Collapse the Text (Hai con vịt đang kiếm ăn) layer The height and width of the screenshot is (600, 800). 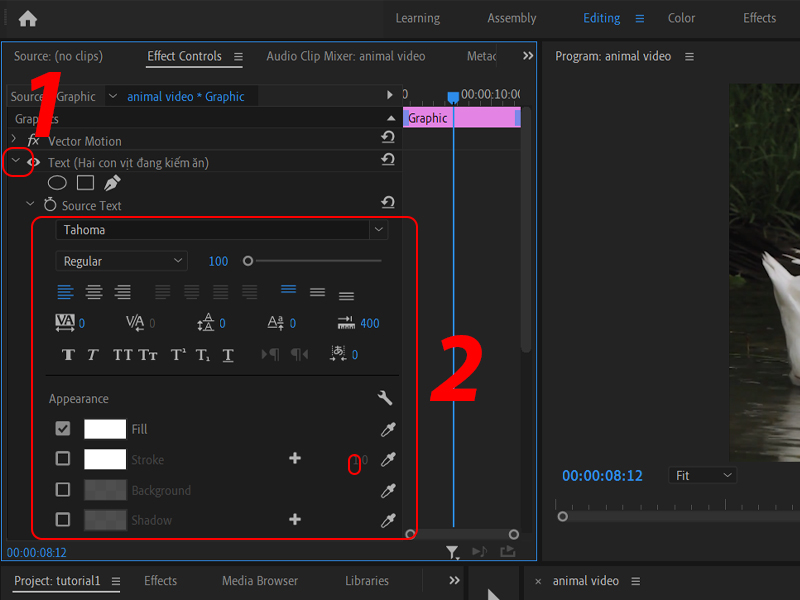(x=15, y=161)
